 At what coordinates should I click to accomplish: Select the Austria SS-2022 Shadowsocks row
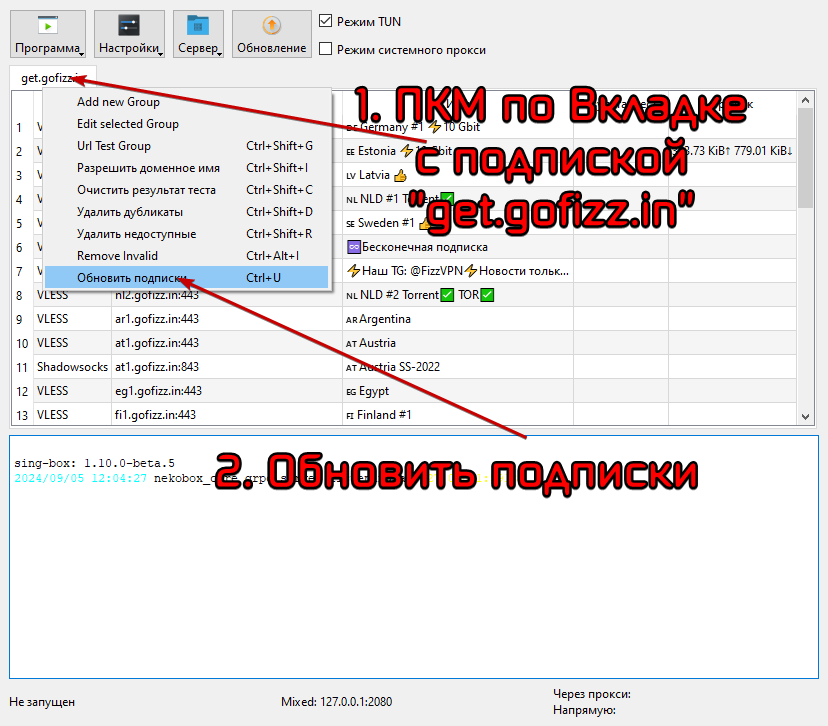400,367
